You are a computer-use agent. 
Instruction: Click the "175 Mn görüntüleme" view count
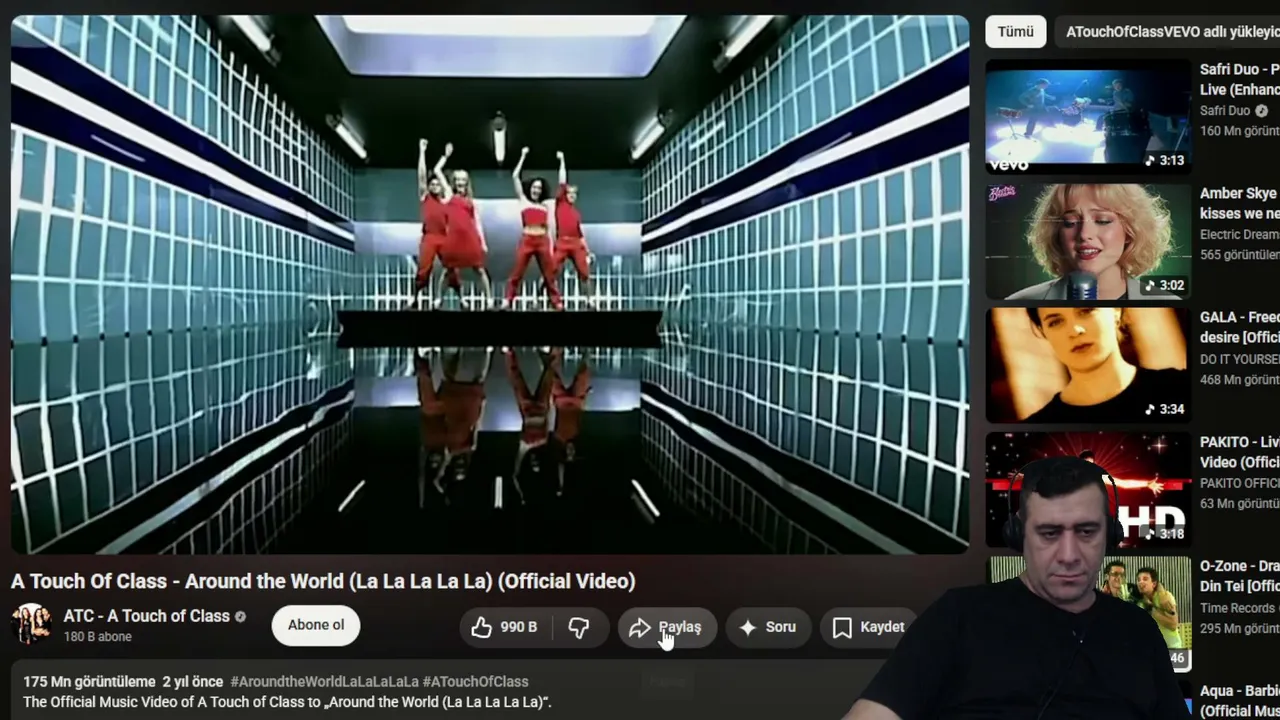pyautogui.click(x=89, y=682)
